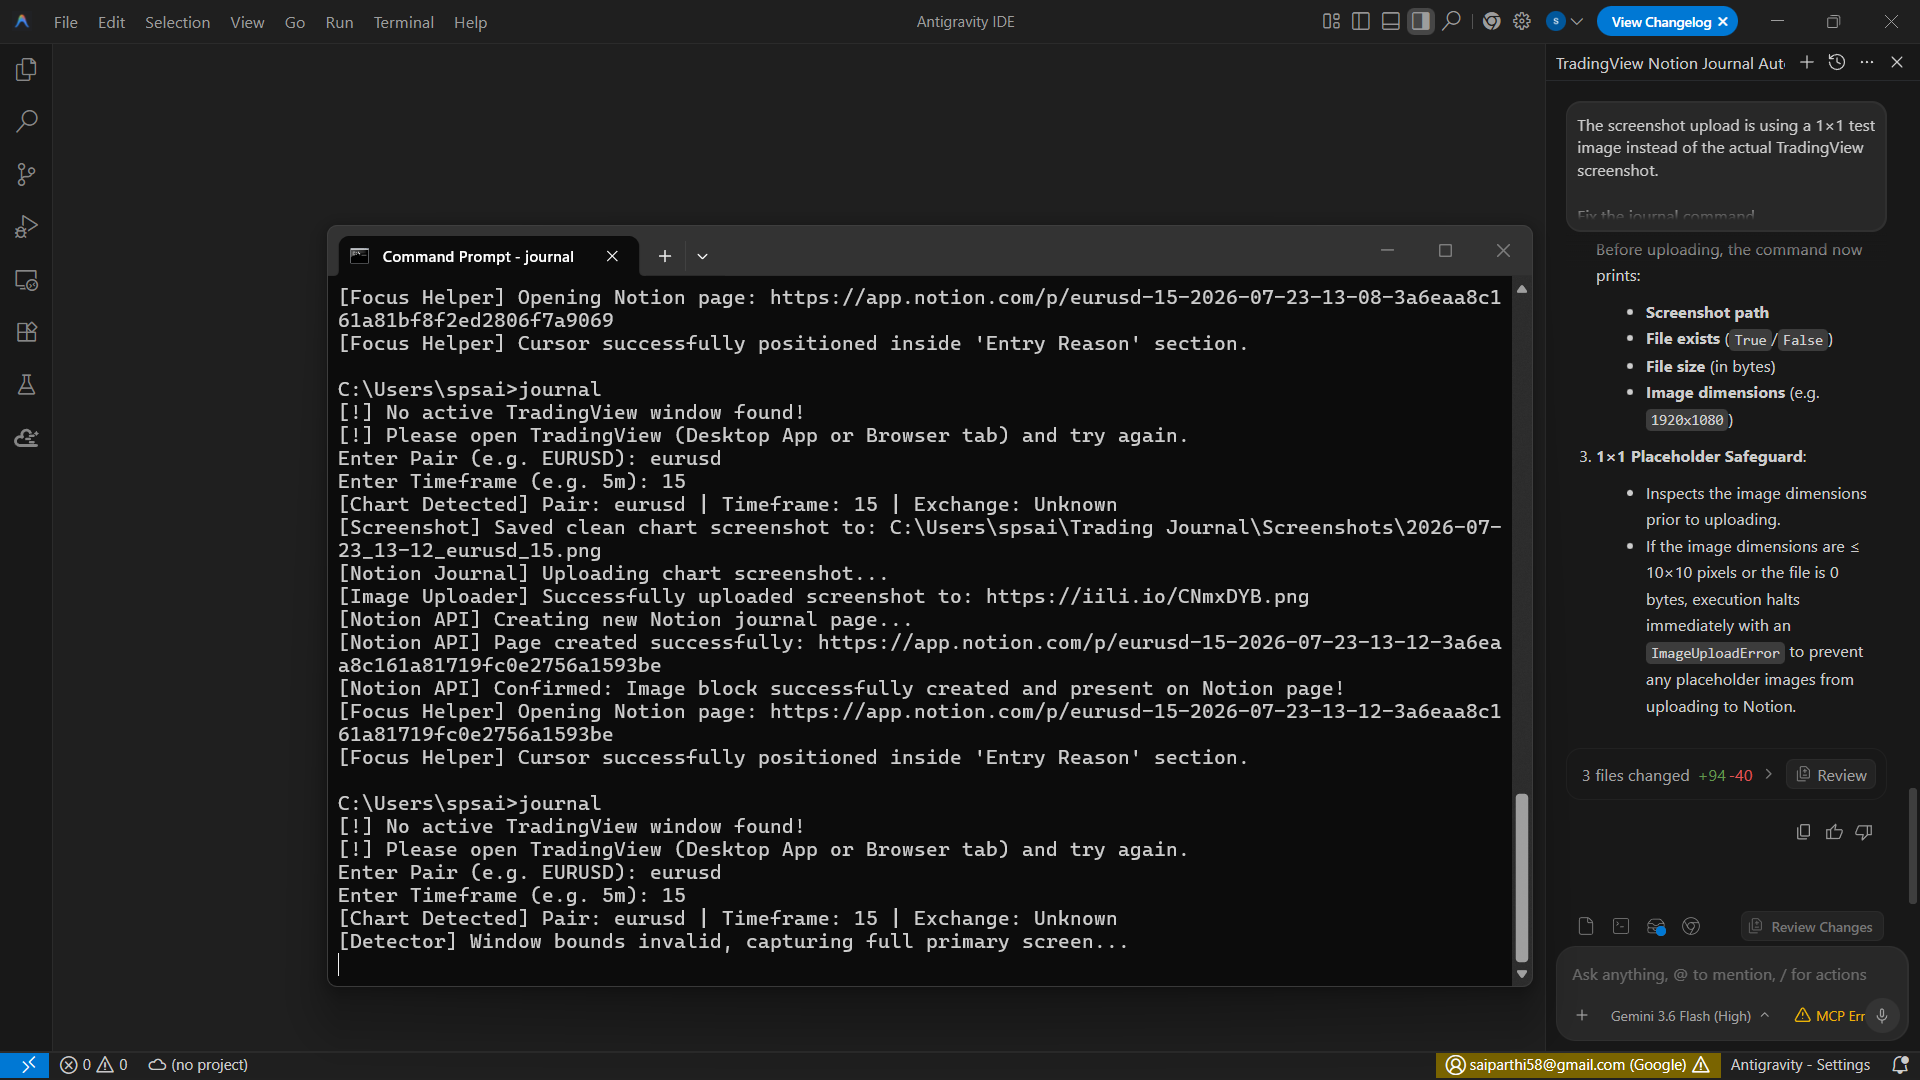Open conversation history in agent panel
The width and height of the screenshot is (1920, 1080).
pyautogui.click(x=1837, y=62)
